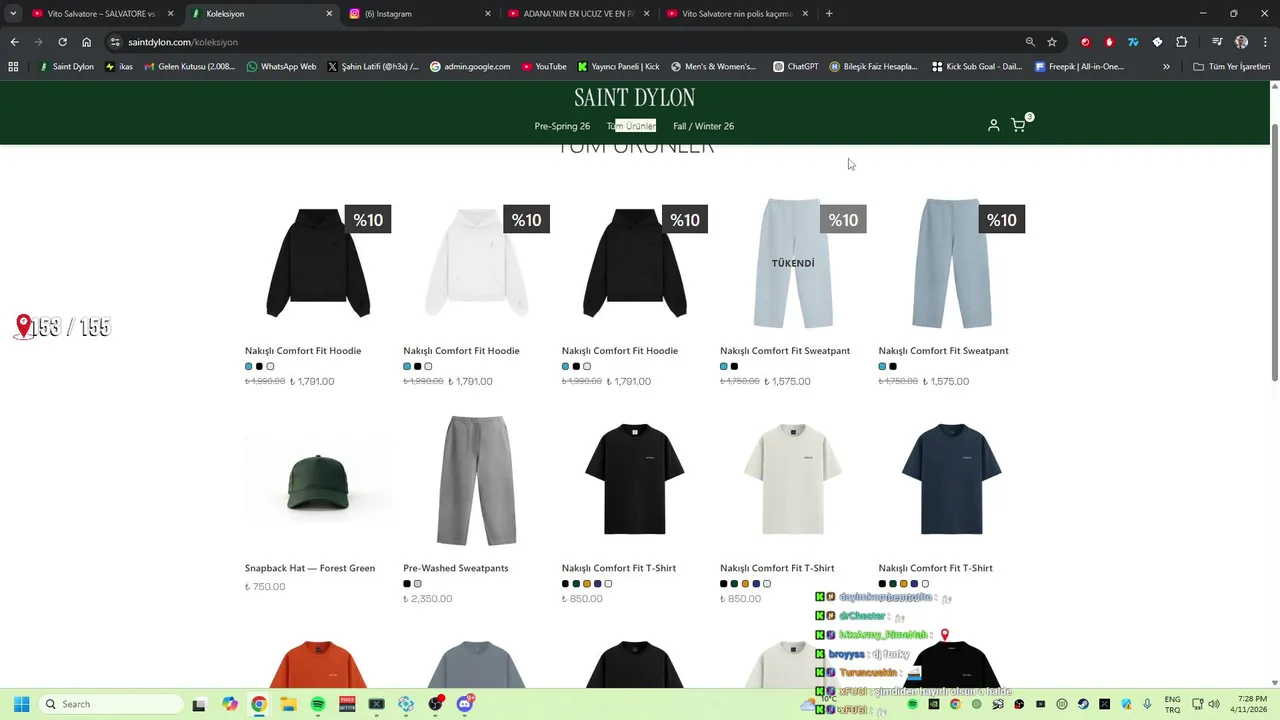Open Pre-Washed Sweatpants product link

pyautogui.click(x=456, y=568)
